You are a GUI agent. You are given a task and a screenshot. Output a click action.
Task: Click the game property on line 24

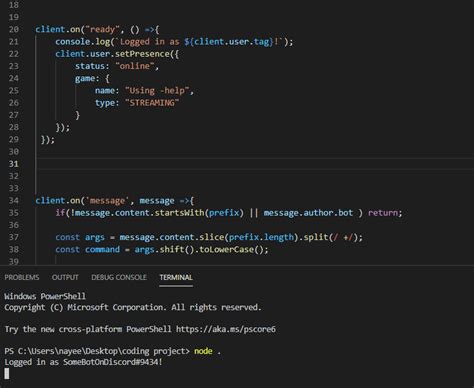point(85,79)
